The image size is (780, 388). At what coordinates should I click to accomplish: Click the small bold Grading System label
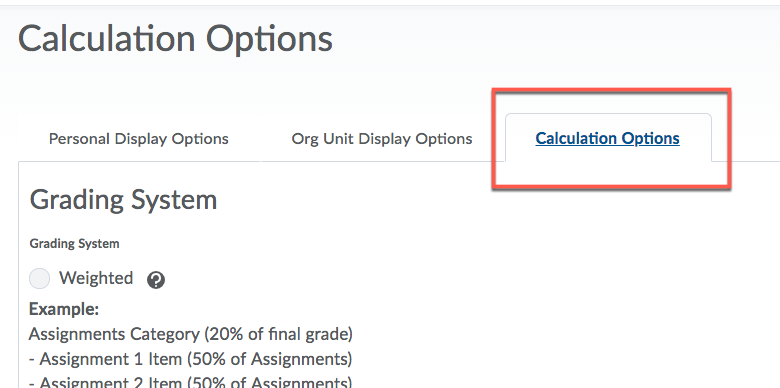pos(75,244)
